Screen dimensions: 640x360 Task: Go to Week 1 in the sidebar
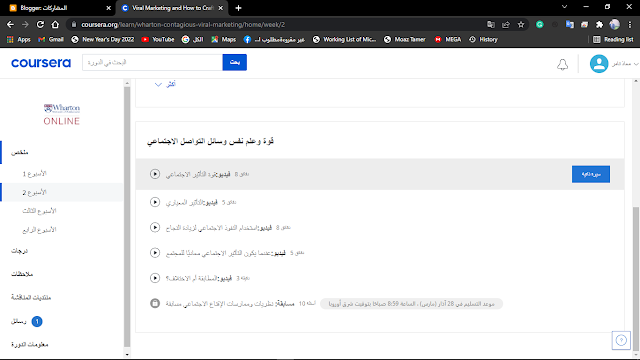pos(34,174)
